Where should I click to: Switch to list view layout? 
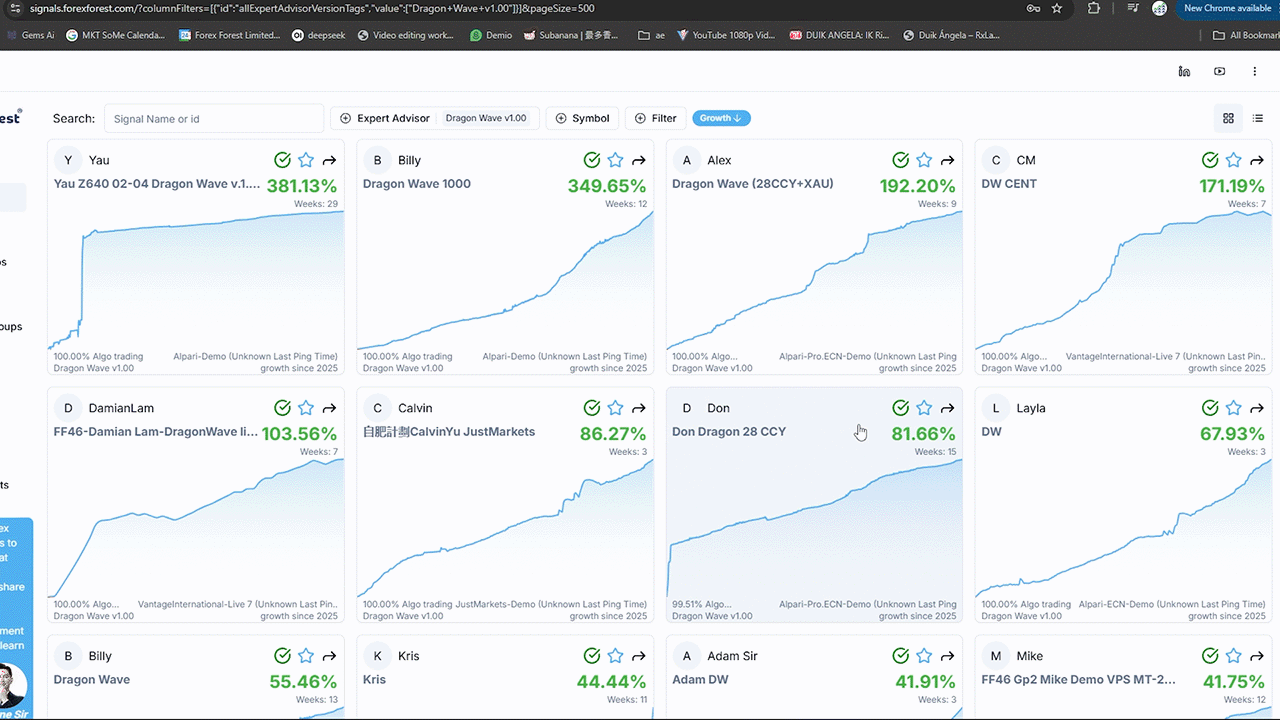coord(1258,118)
